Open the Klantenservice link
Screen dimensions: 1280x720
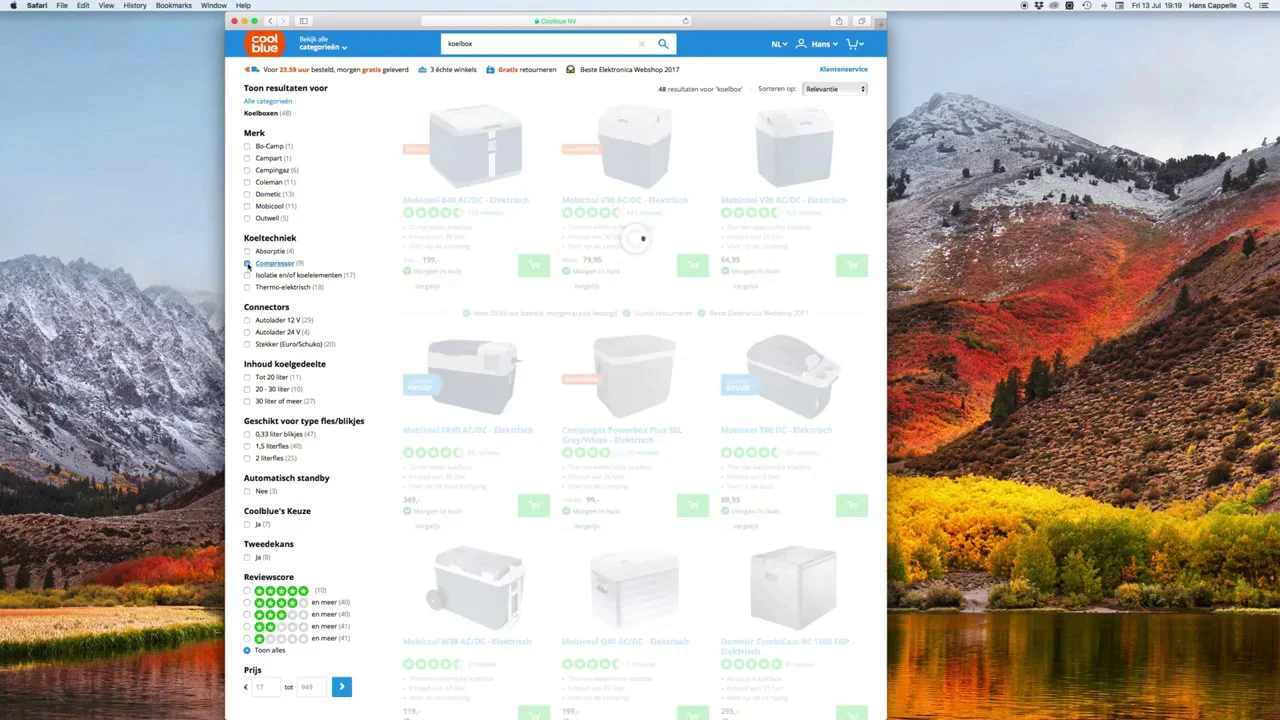pyautogui.click(x=844, y=69)
